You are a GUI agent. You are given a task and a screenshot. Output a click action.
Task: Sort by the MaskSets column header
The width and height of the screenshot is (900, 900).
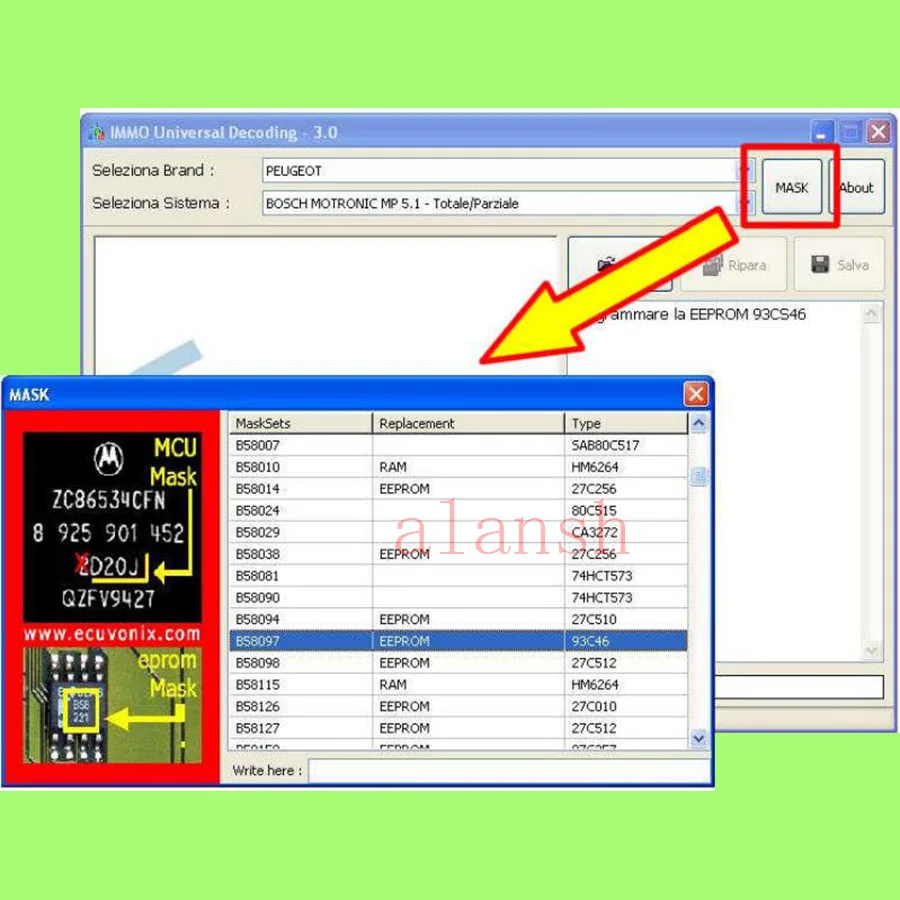(x=301, y=423)
